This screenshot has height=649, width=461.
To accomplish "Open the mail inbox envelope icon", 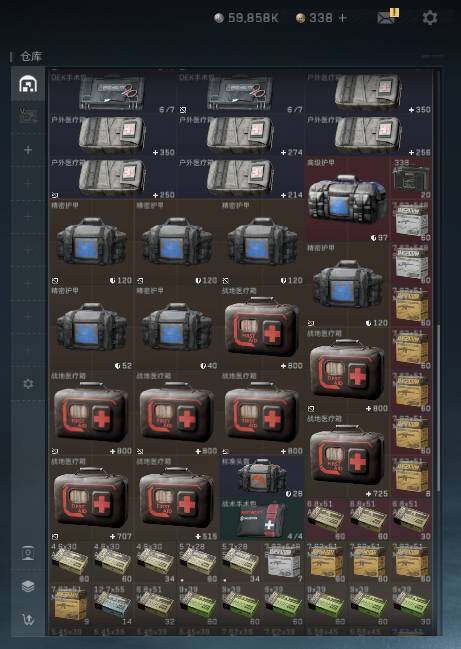I will click(388, 17).
